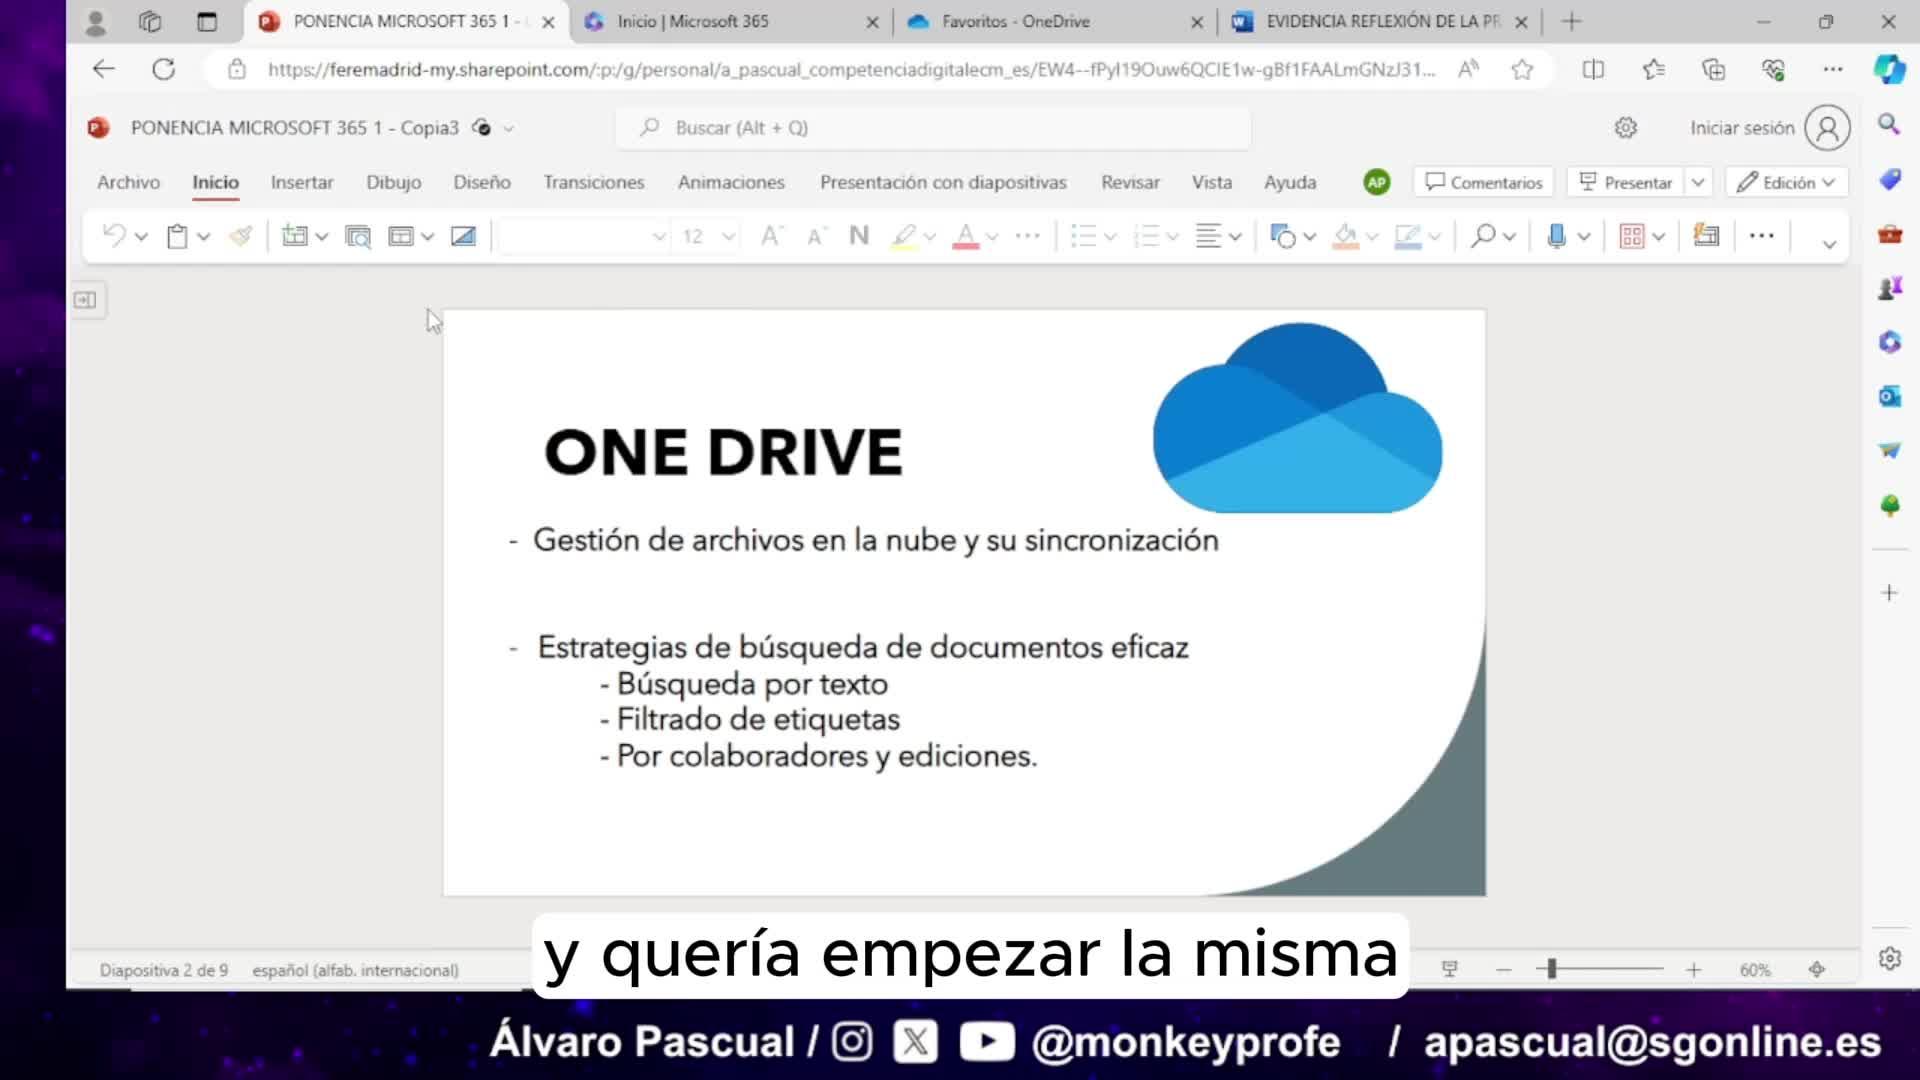Open the Insertar ribbon tab
The image size is (1920, 1080).
pyautogui.click(x=301, y=182)
